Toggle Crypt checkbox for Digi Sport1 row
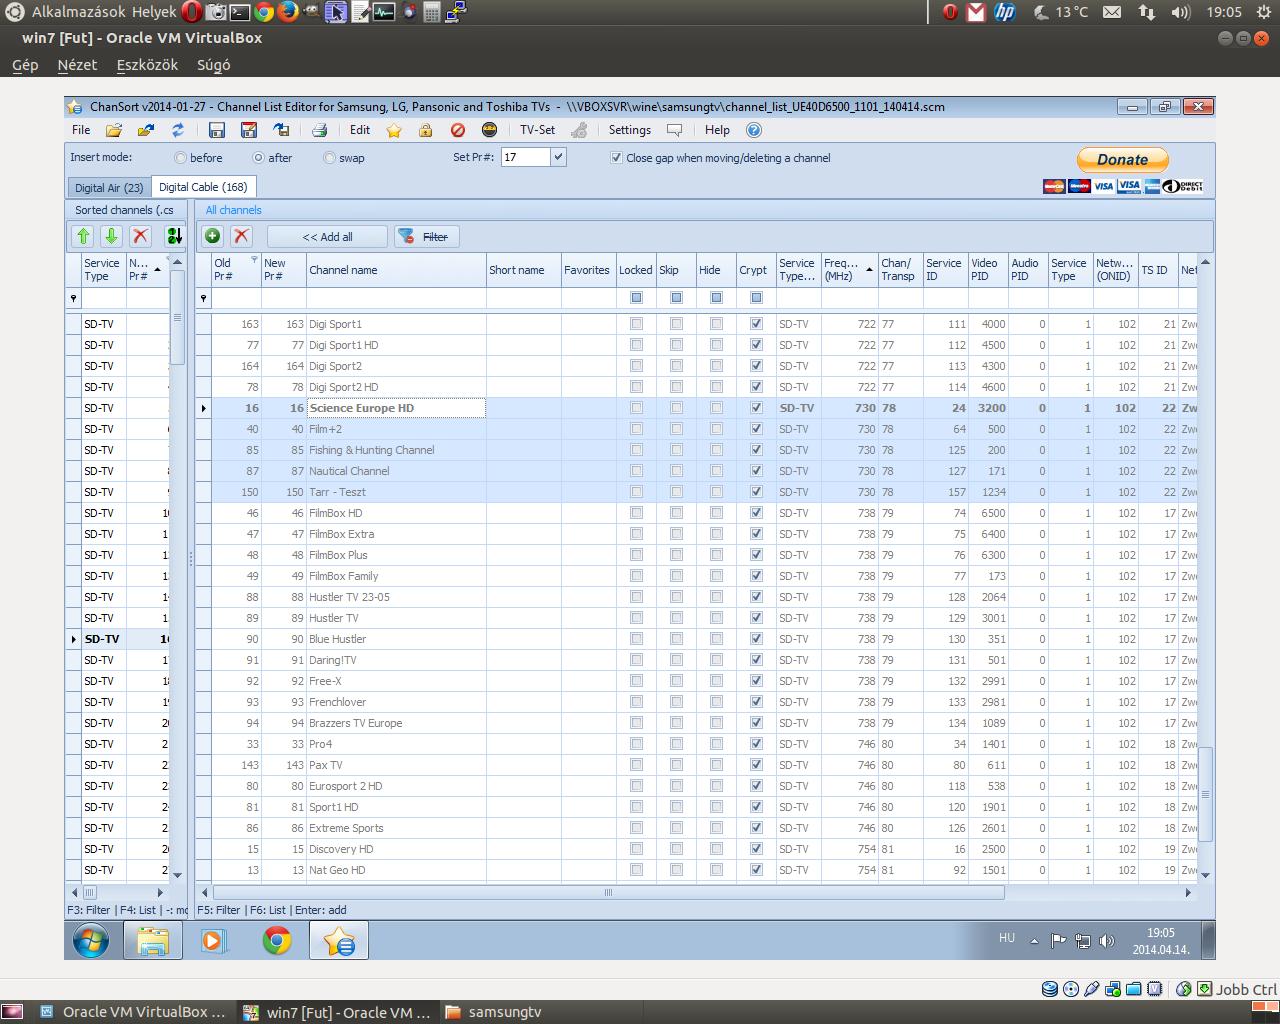Screen dimensions: 1280x1024 click(x=756, y=324)
